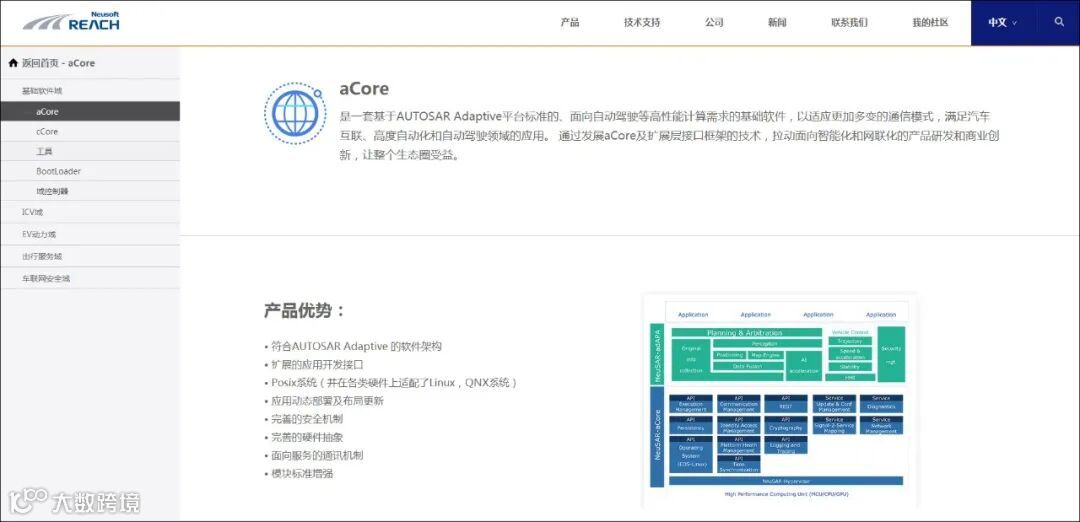Click bullet 模块标准增强
This screenshot has height=522, width=1080.
click(x=298, y=474)
